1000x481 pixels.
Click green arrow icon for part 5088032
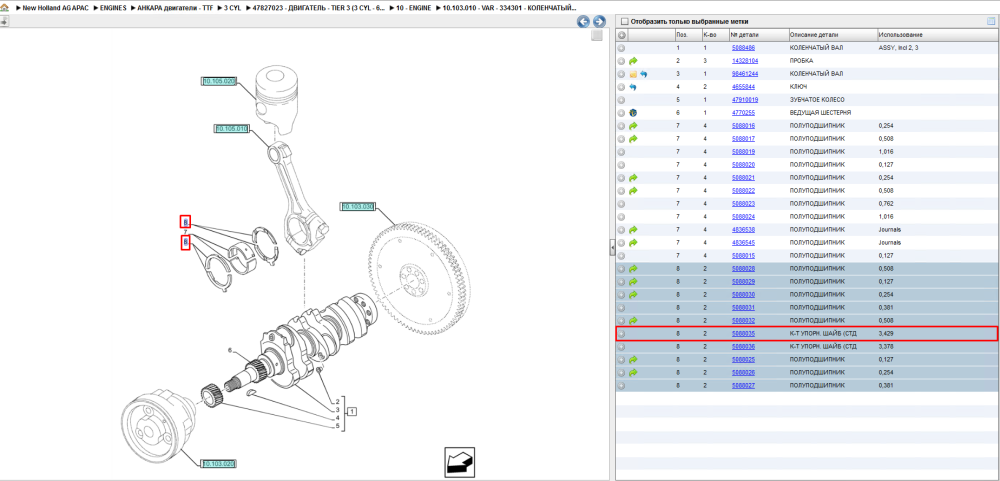(633, 321)
